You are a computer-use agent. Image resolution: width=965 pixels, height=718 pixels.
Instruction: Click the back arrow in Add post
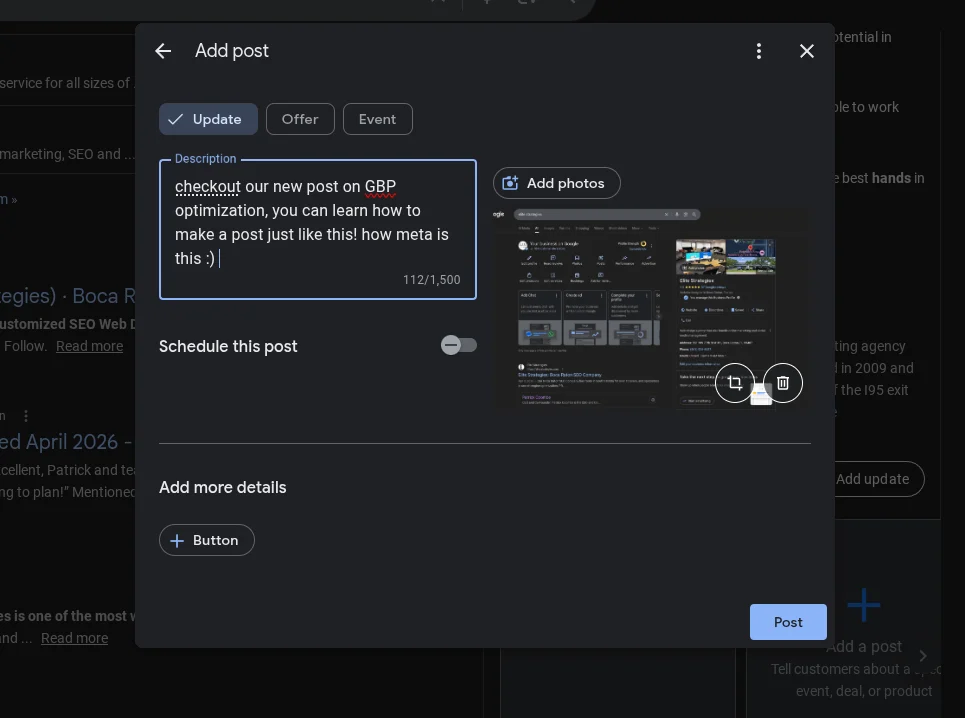coord(163,51)
